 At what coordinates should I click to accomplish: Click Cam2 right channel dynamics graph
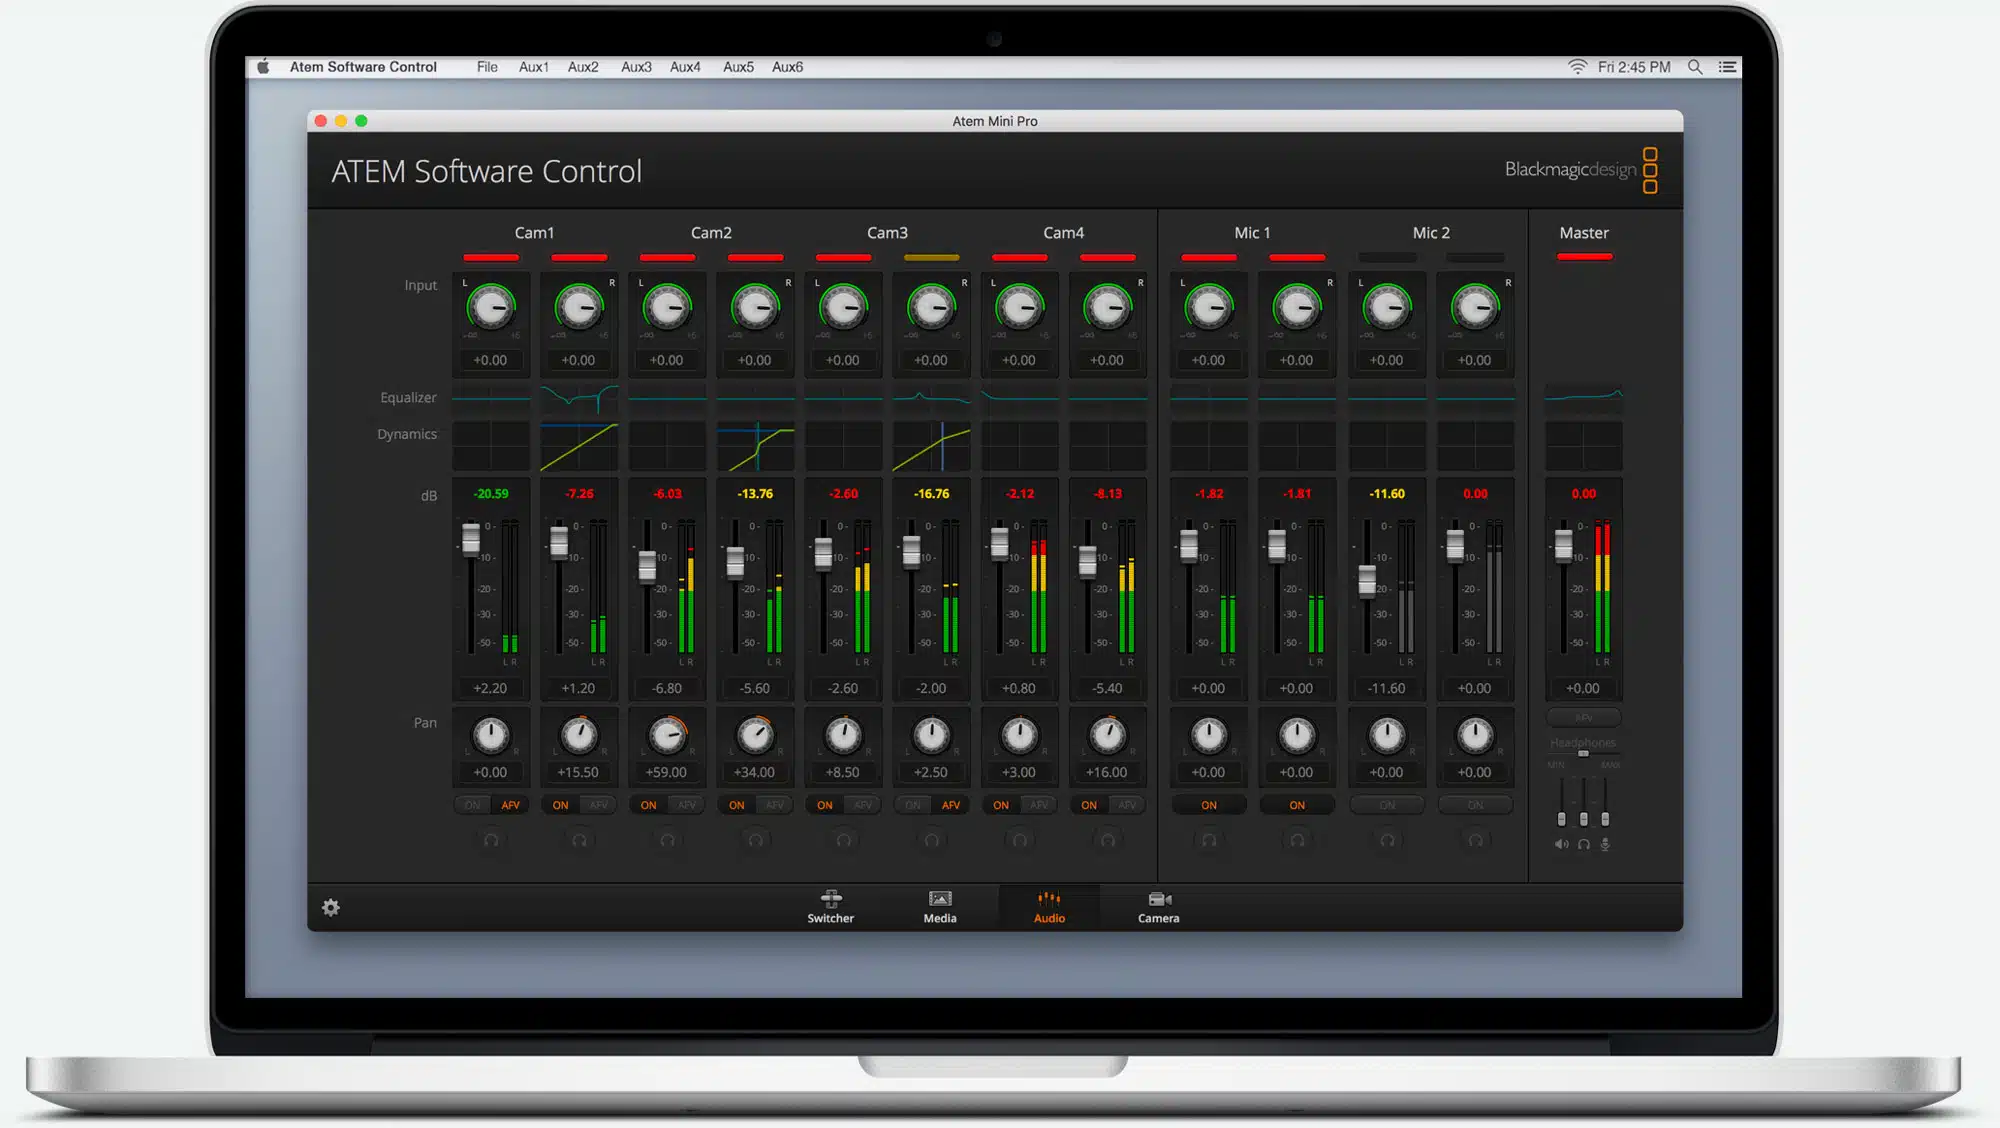(x=755, y=446)
